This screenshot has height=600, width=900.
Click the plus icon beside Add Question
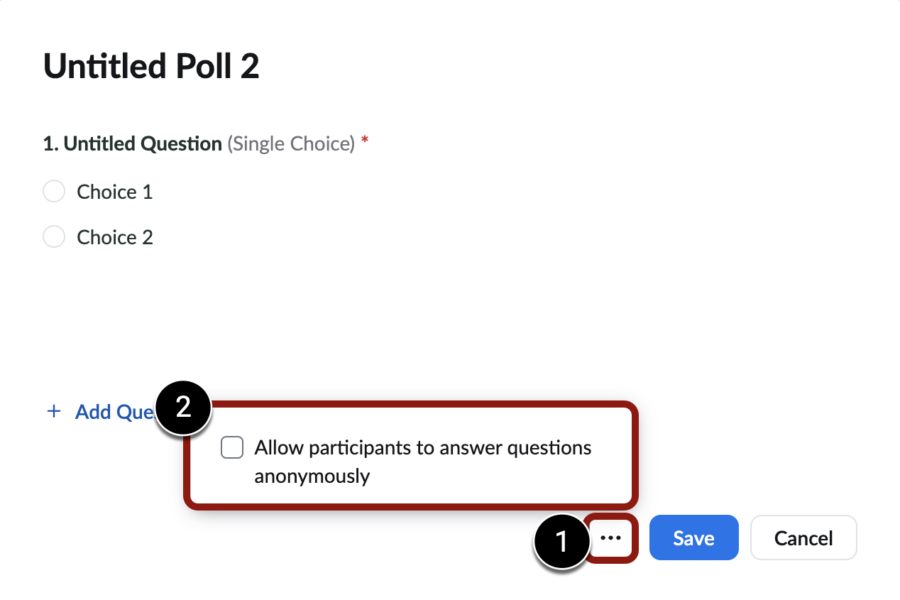coord(54,411)
